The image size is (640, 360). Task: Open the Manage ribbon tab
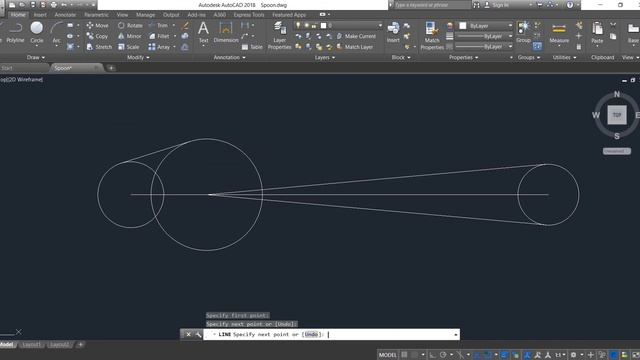point(145,15)
